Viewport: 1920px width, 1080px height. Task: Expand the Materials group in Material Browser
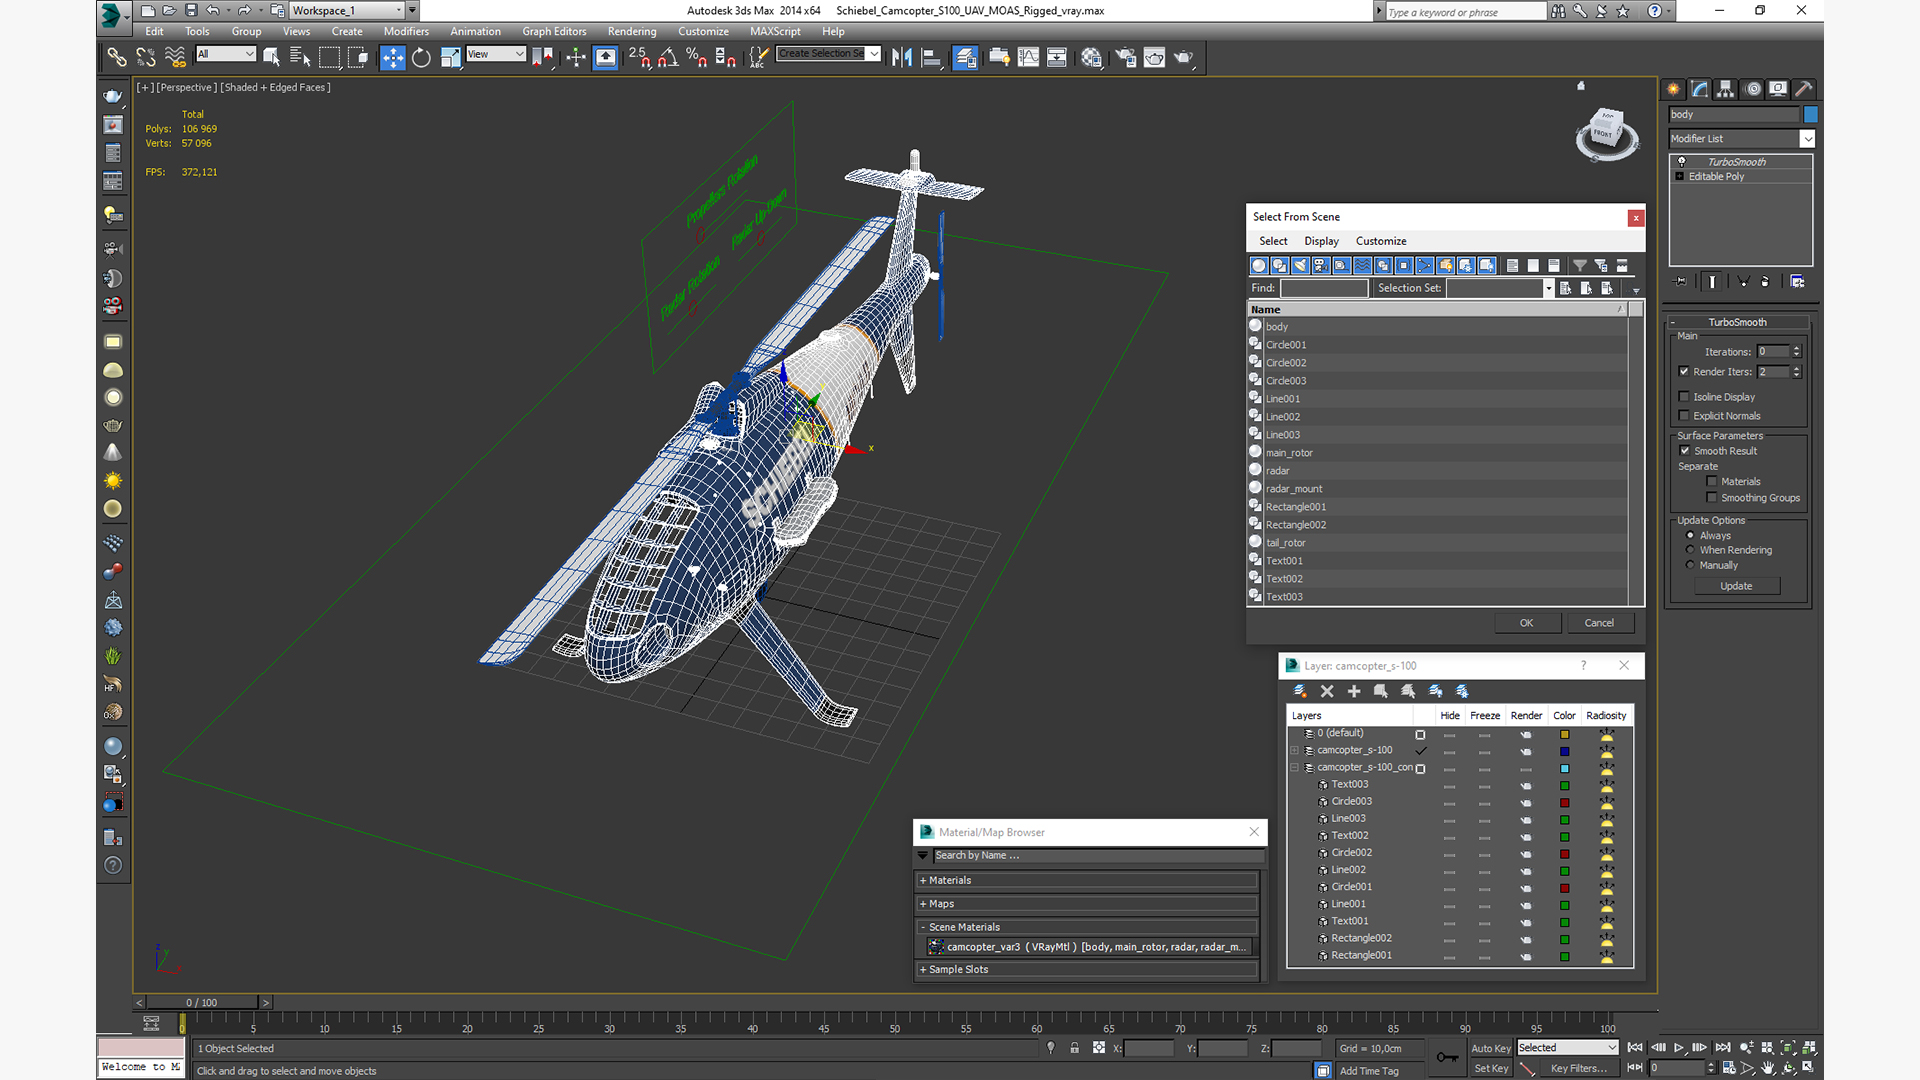[x=922, y=880]
